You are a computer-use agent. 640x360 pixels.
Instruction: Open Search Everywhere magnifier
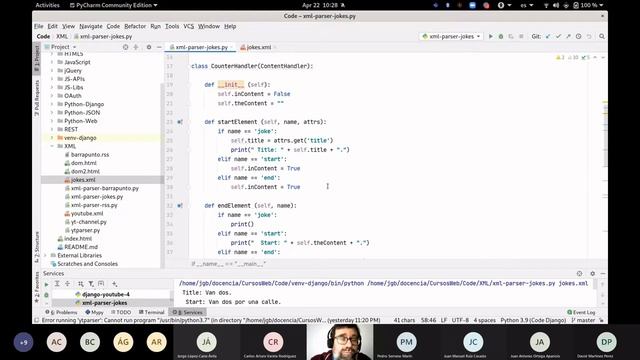pyautogui.click(x=602, y=36)
